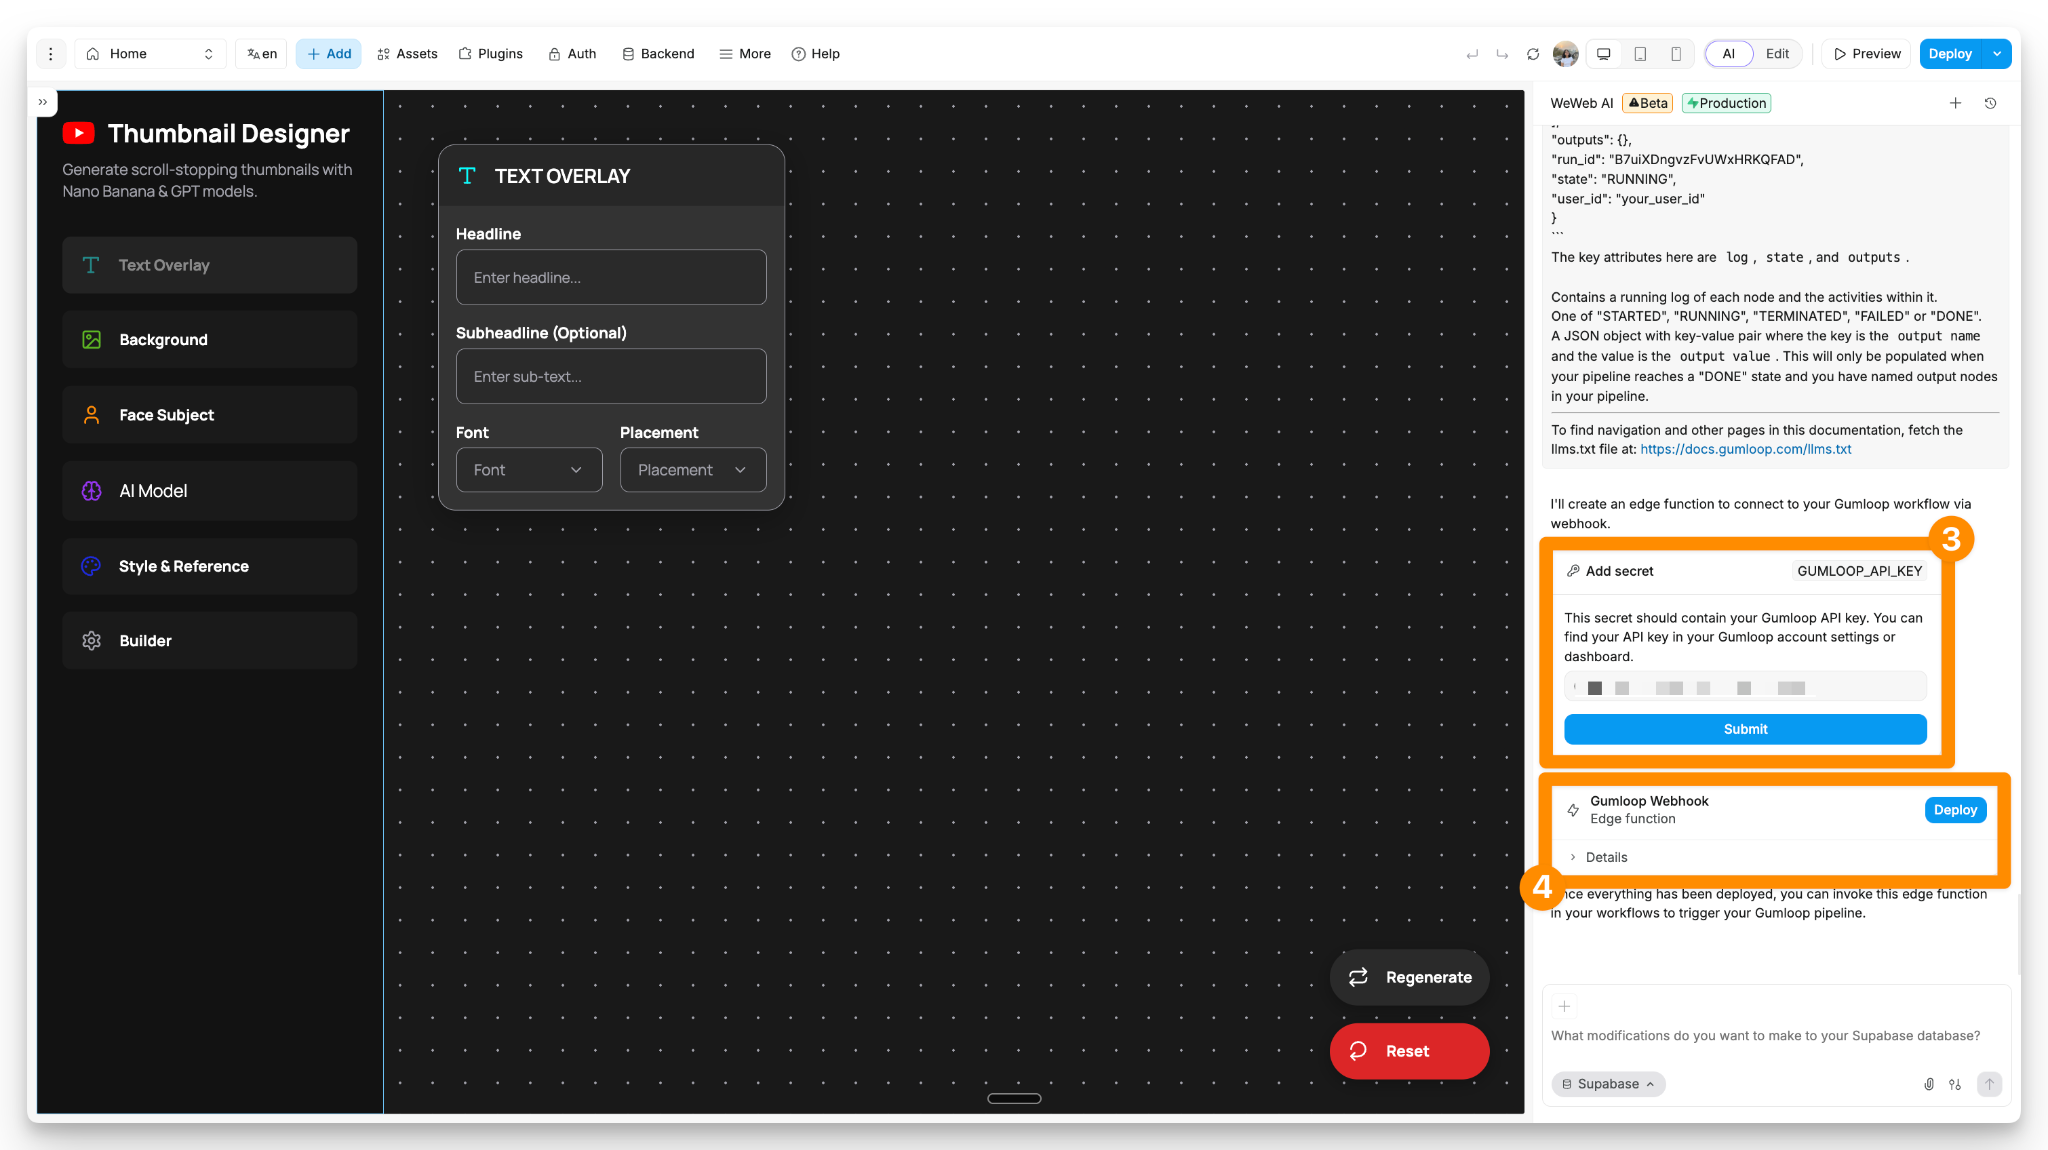Open chat history clock icon
Screen dimensions: 2048x1150
click(x=1990, y=103)
